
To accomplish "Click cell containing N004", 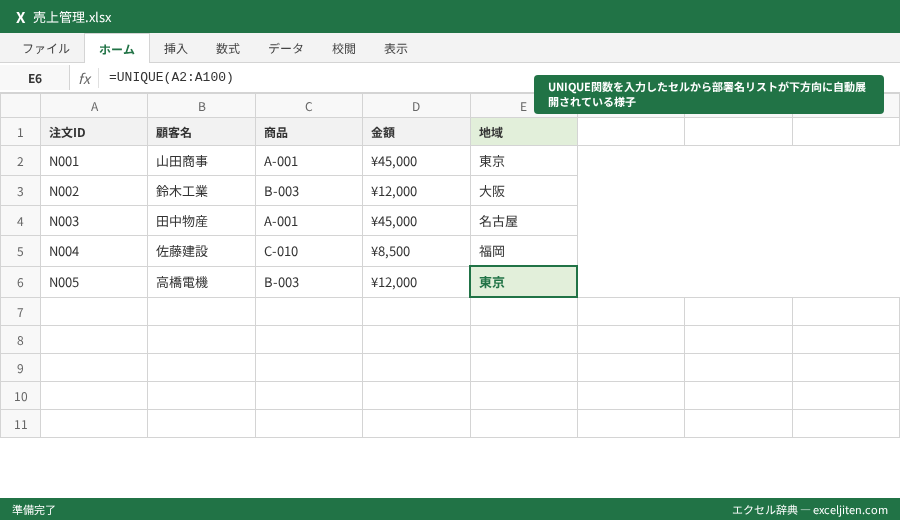I will pos(94,251).
